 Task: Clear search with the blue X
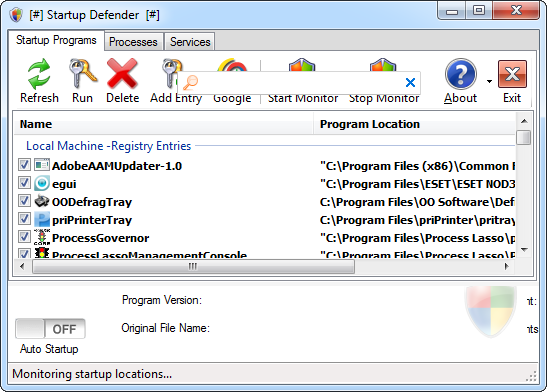point(411,82)
